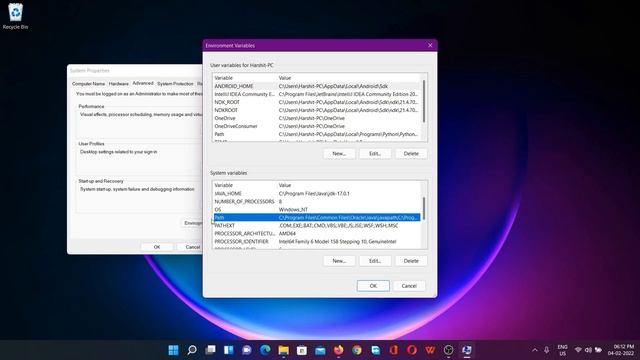Viewport: 640px width, 360px height.
Task: Select the ANDROID_HOME user variable
Action: 317,86
